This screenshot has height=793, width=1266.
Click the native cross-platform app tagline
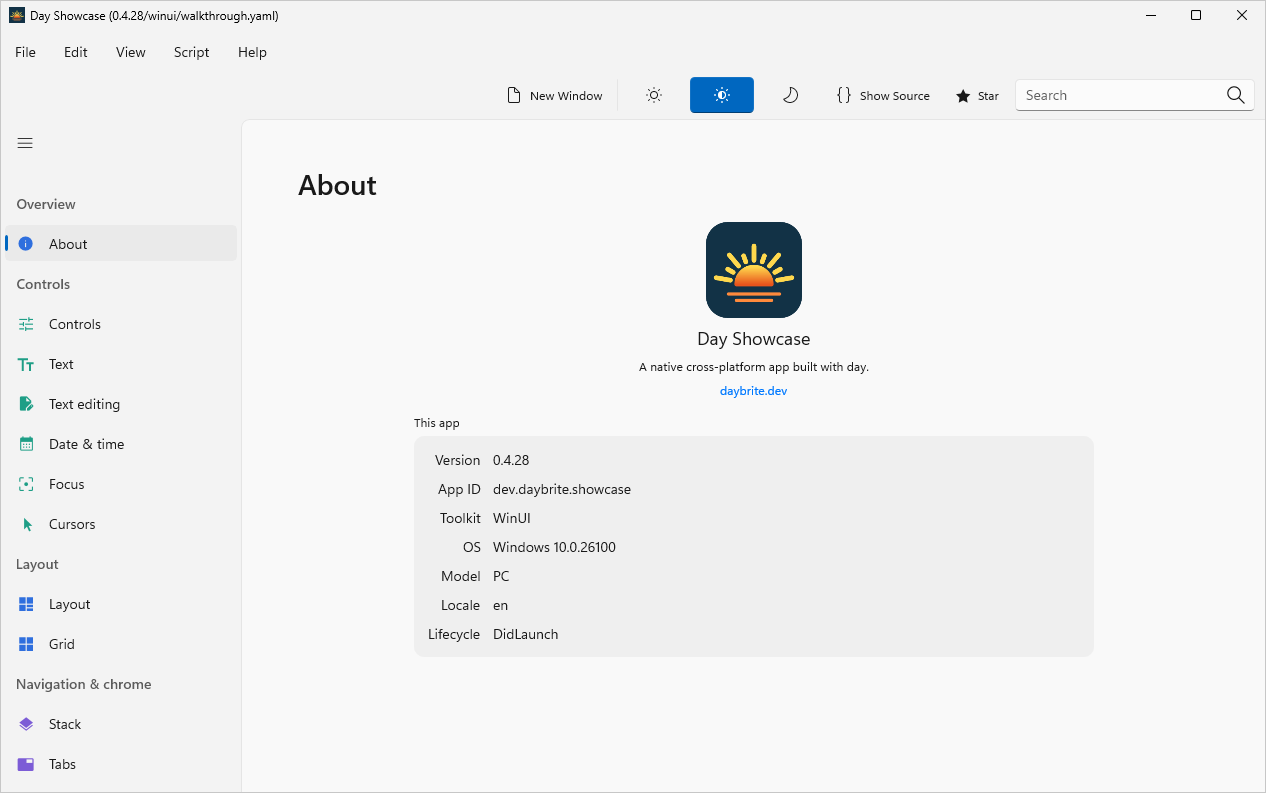[754, 367]
